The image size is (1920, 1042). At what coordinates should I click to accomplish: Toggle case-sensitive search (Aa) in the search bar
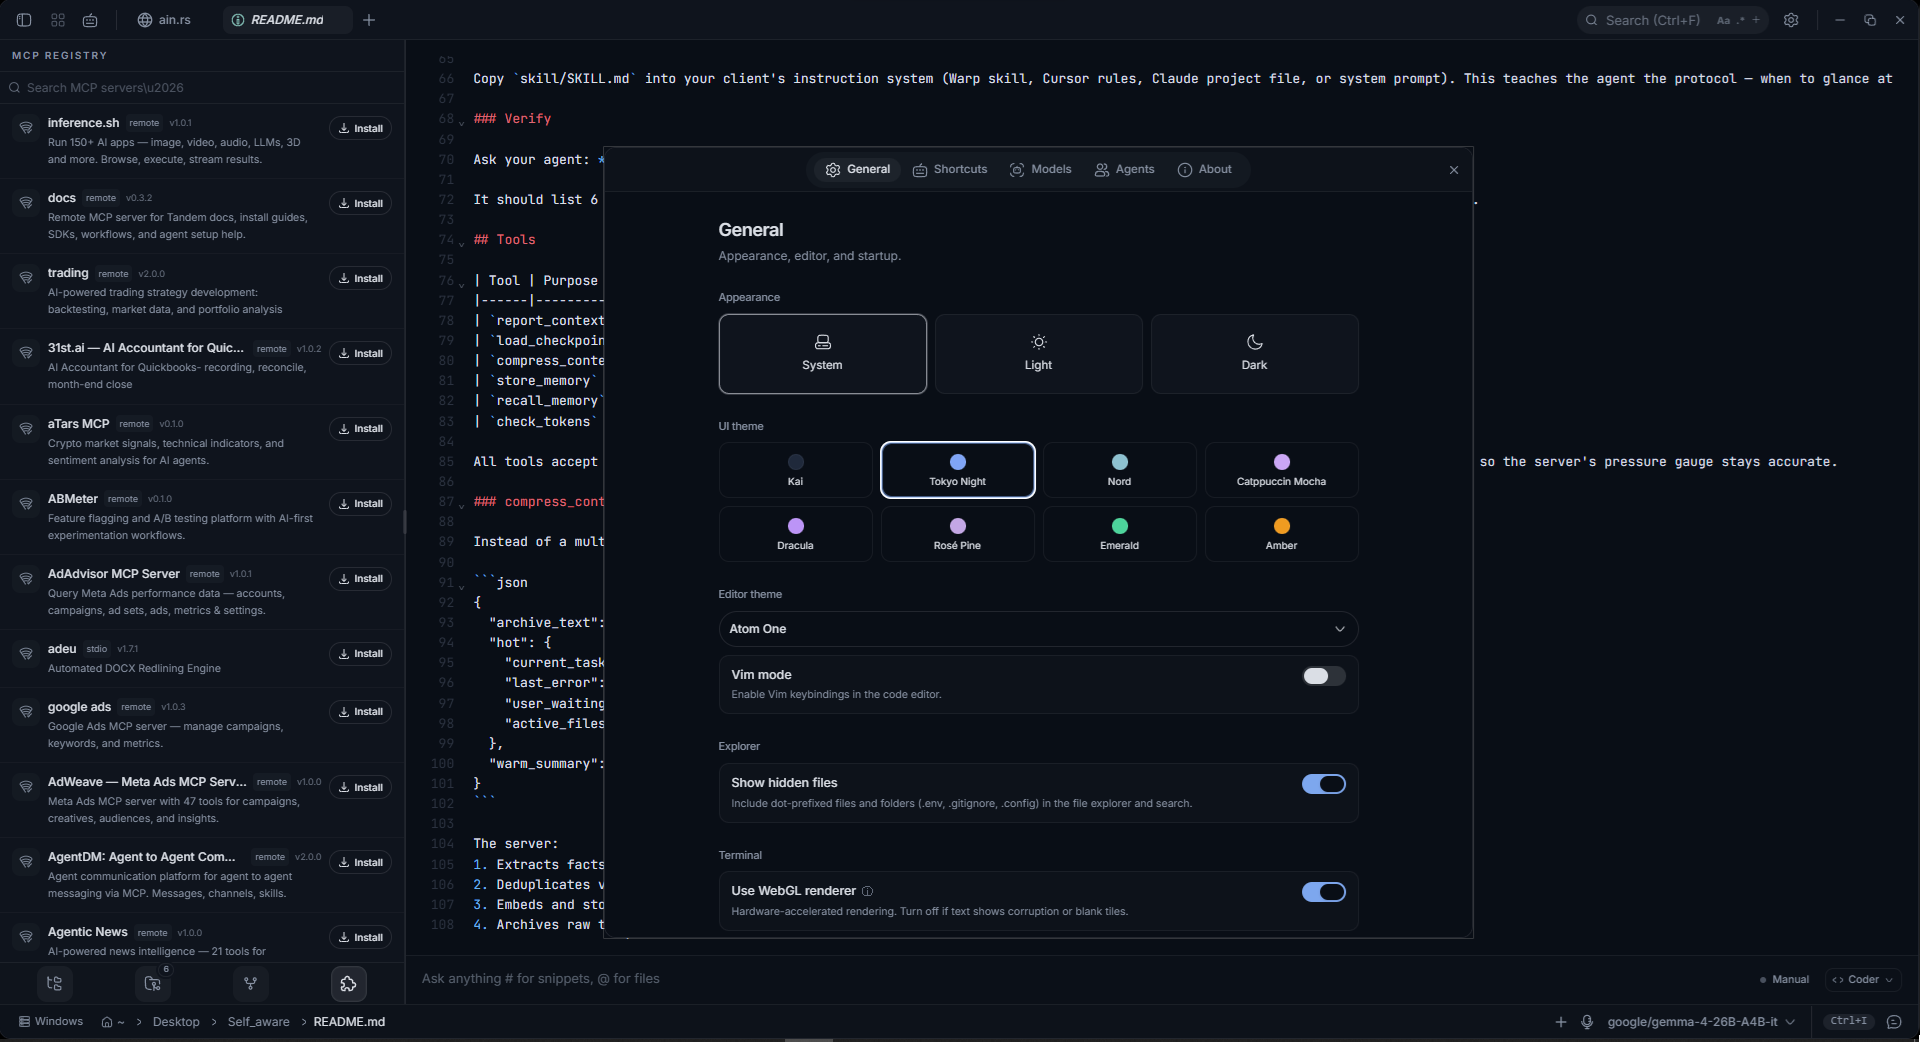pos(1723,20)
